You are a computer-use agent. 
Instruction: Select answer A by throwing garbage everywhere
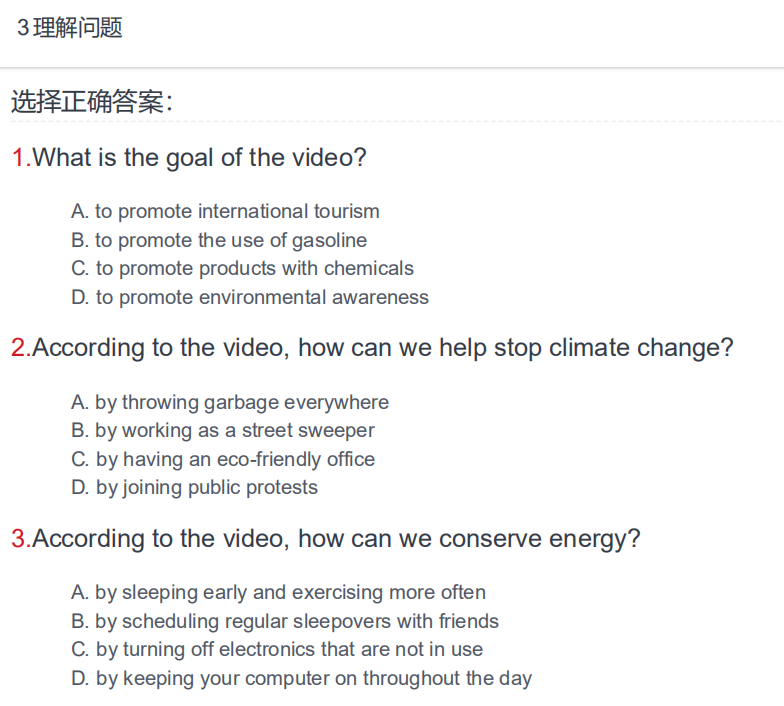coord(230,402)
